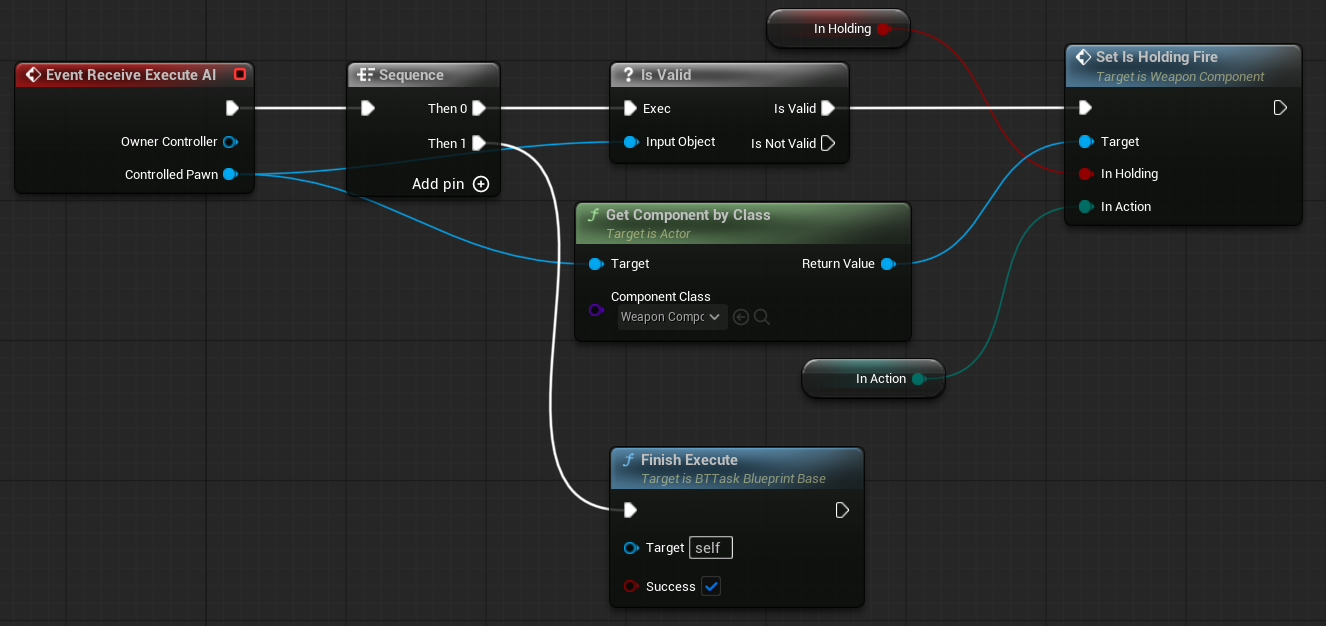Click the Then 1 output pin on Sequence
The height and width of the screenshot is (626, 1326).
(479, 143)
